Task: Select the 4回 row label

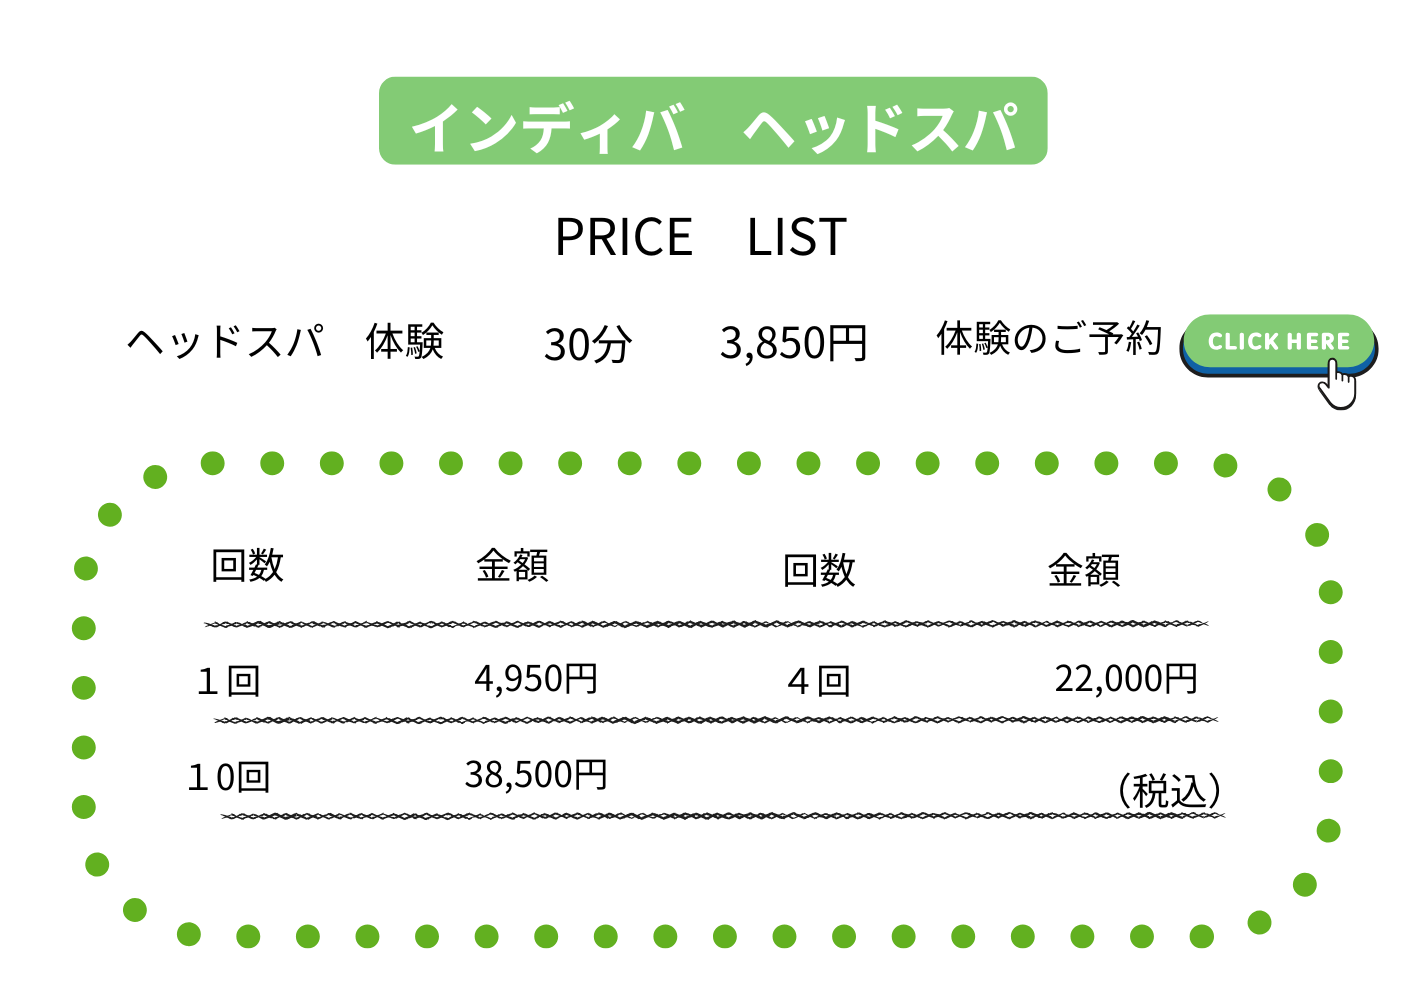Action: 819,682
